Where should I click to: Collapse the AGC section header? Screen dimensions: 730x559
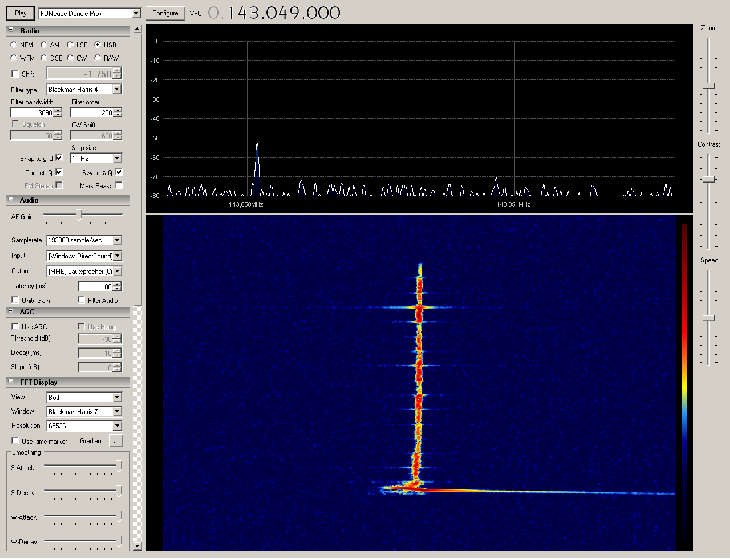(x=11, y=311)
